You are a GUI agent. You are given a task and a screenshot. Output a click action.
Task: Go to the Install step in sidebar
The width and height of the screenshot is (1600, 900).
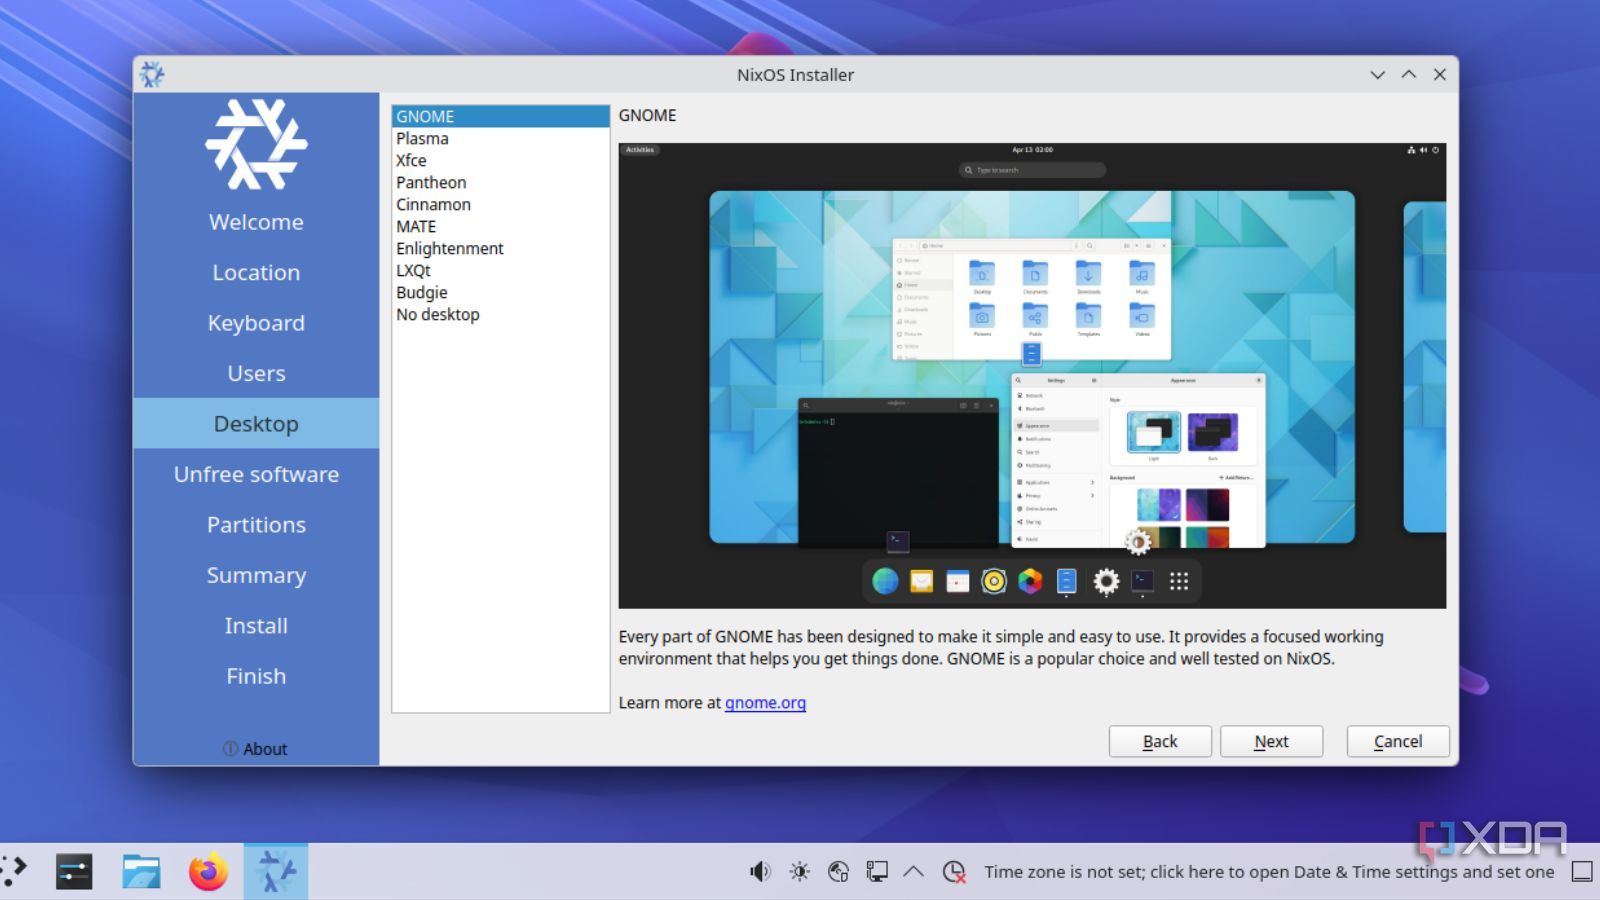click(256, 626)
